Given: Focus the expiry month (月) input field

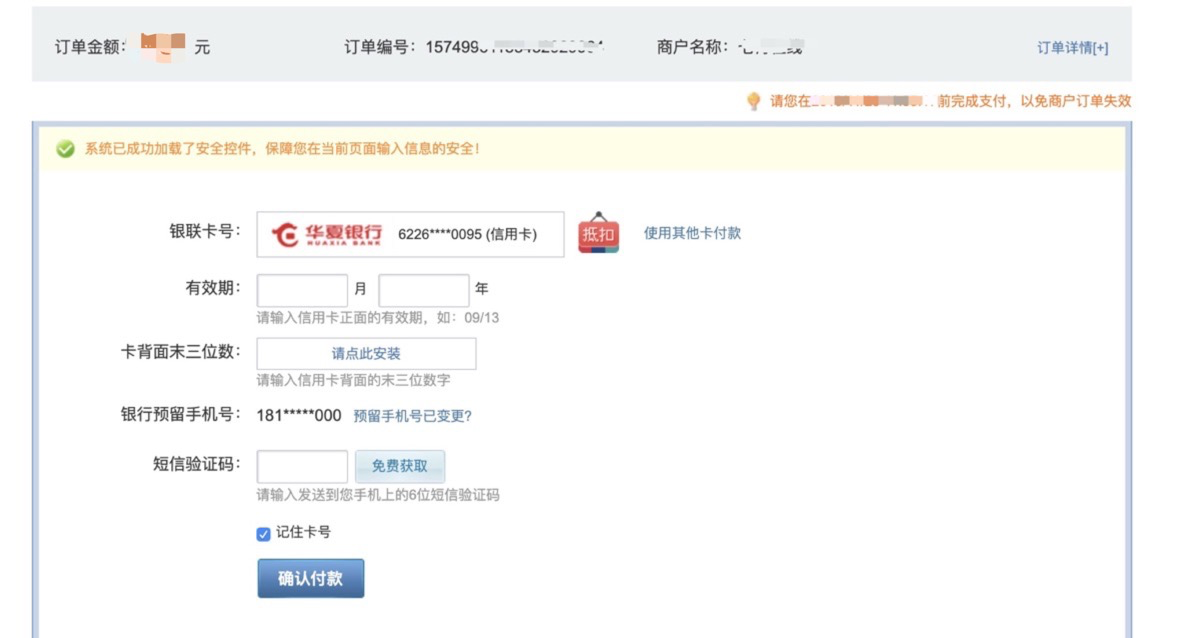Looking at the screenshot, I should pos(302,290).
